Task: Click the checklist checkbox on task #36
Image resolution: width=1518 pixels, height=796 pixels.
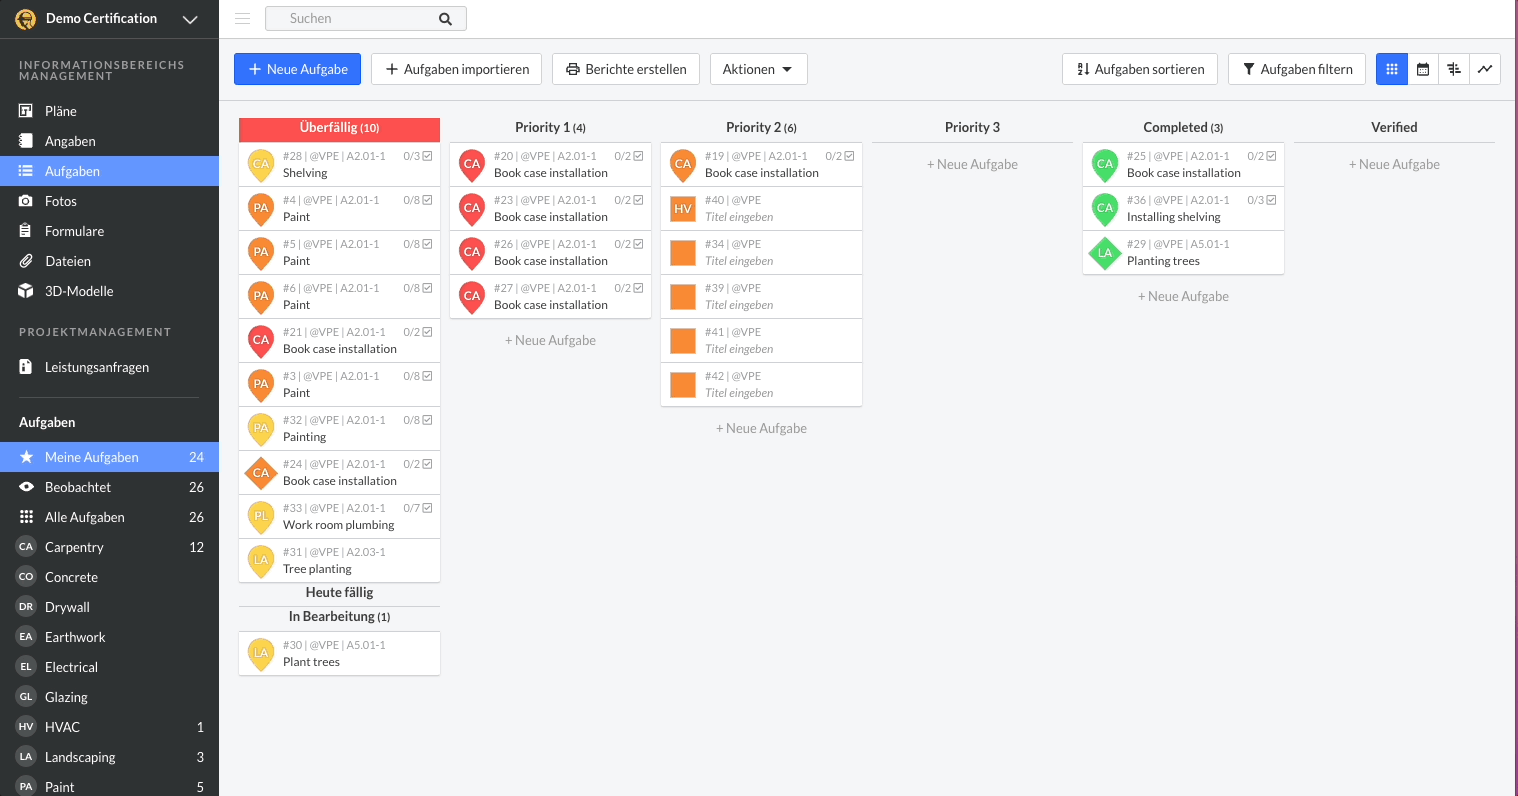Action: [x=1272, y=200]
